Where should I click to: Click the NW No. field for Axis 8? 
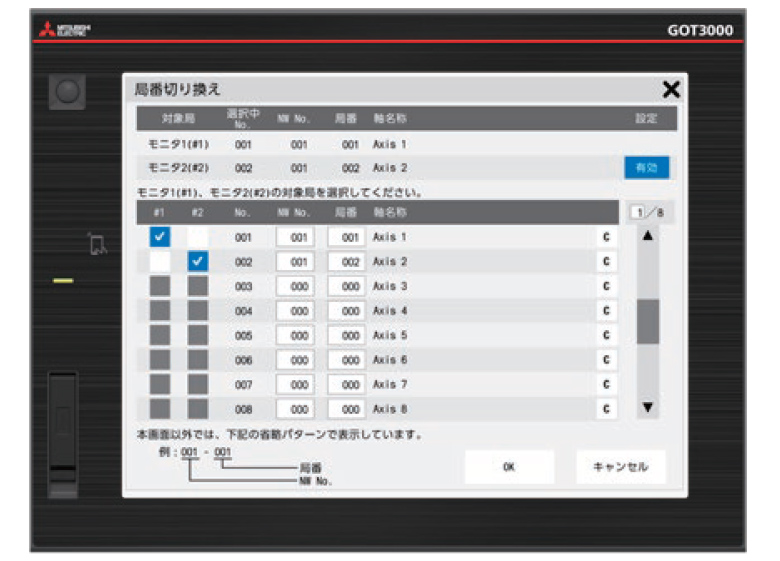point(295,409)
